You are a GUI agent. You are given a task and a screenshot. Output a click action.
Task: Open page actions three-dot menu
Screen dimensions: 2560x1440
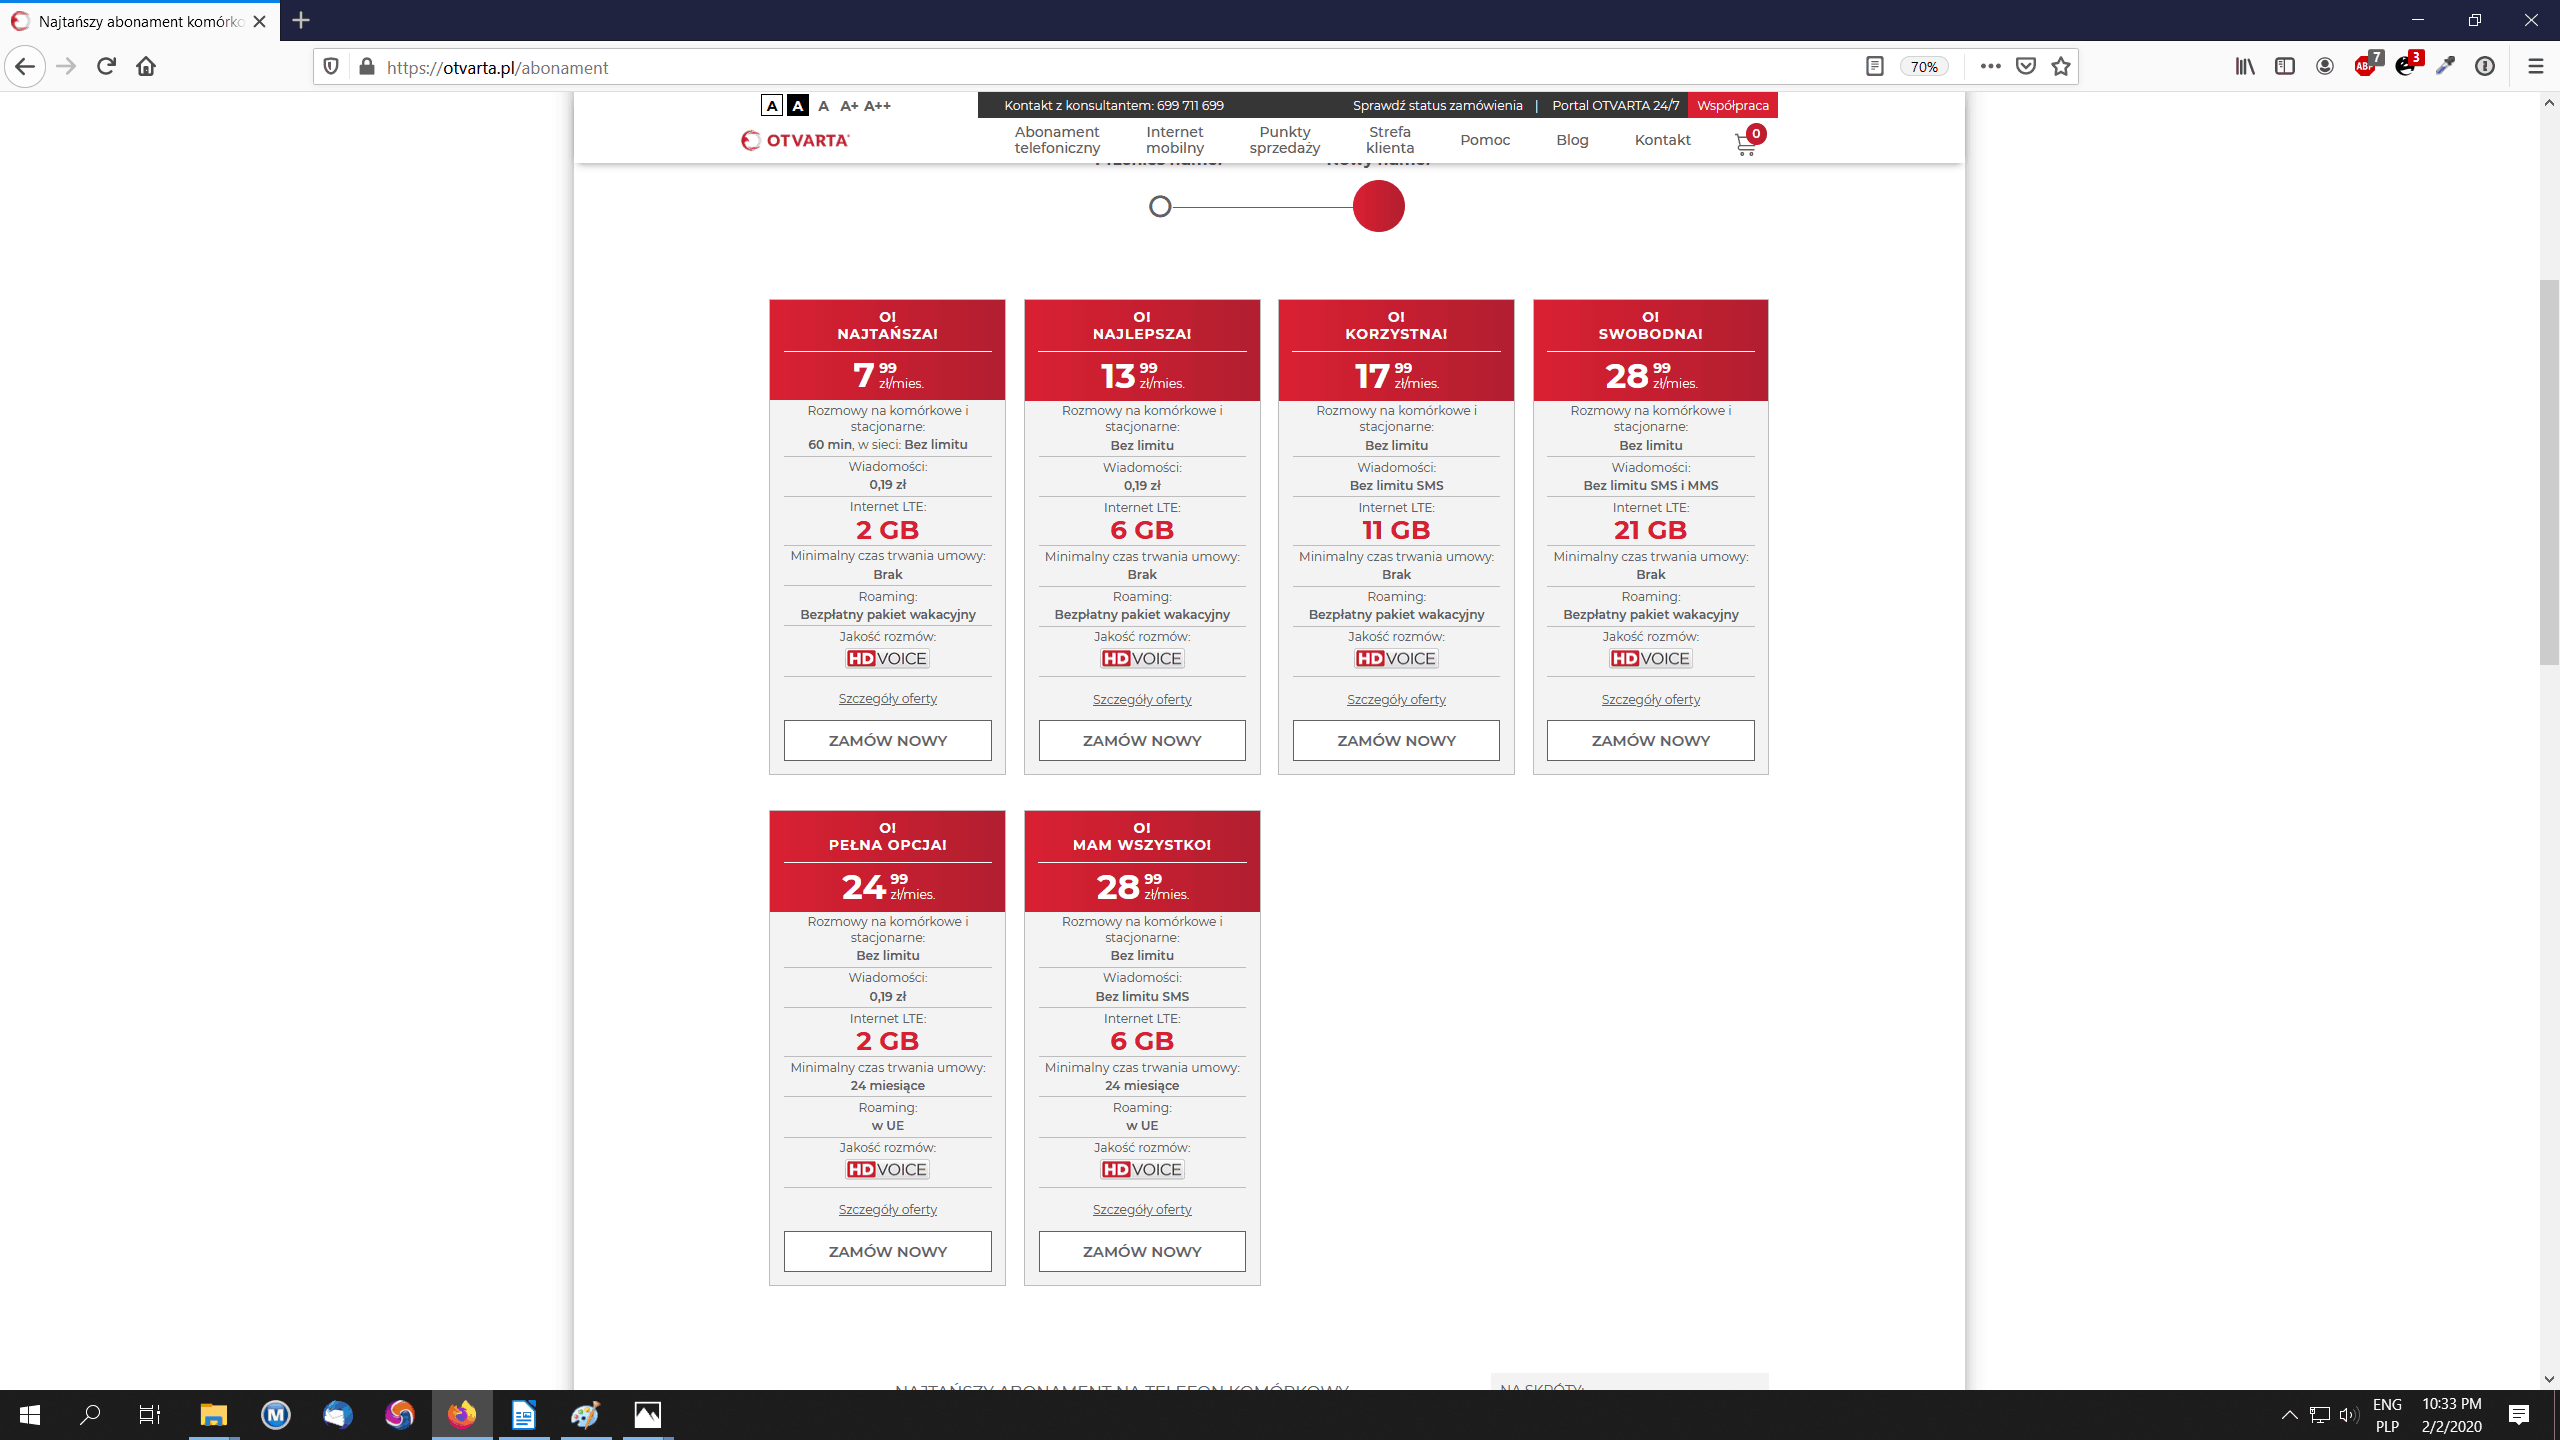[1990, 67]
